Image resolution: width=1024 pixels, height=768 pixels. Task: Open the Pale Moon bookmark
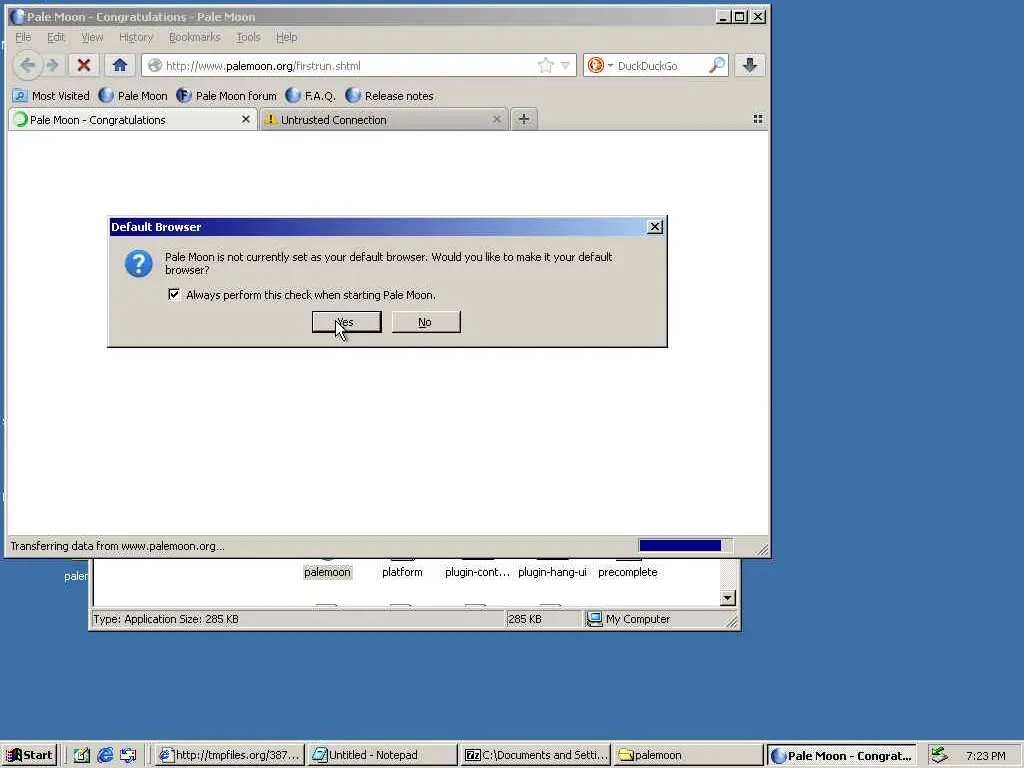133,96
